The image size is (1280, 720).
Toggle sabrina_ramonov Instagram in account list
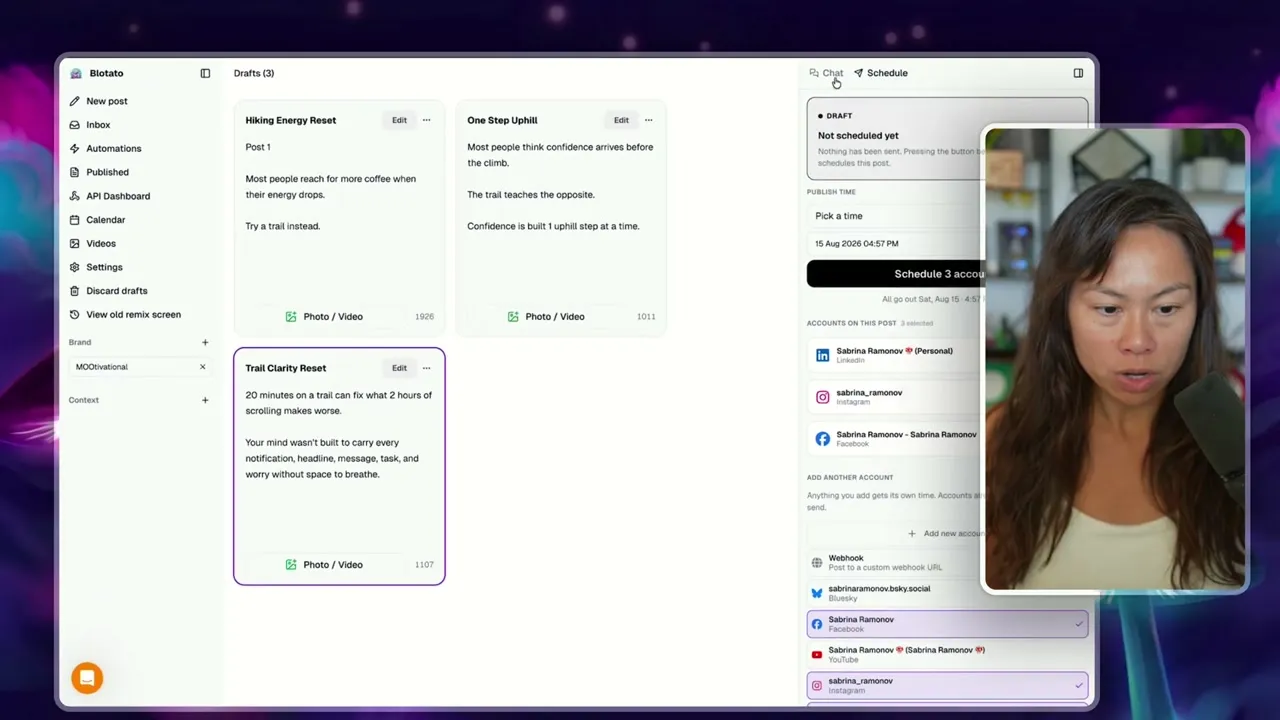(x=947, y=685)
